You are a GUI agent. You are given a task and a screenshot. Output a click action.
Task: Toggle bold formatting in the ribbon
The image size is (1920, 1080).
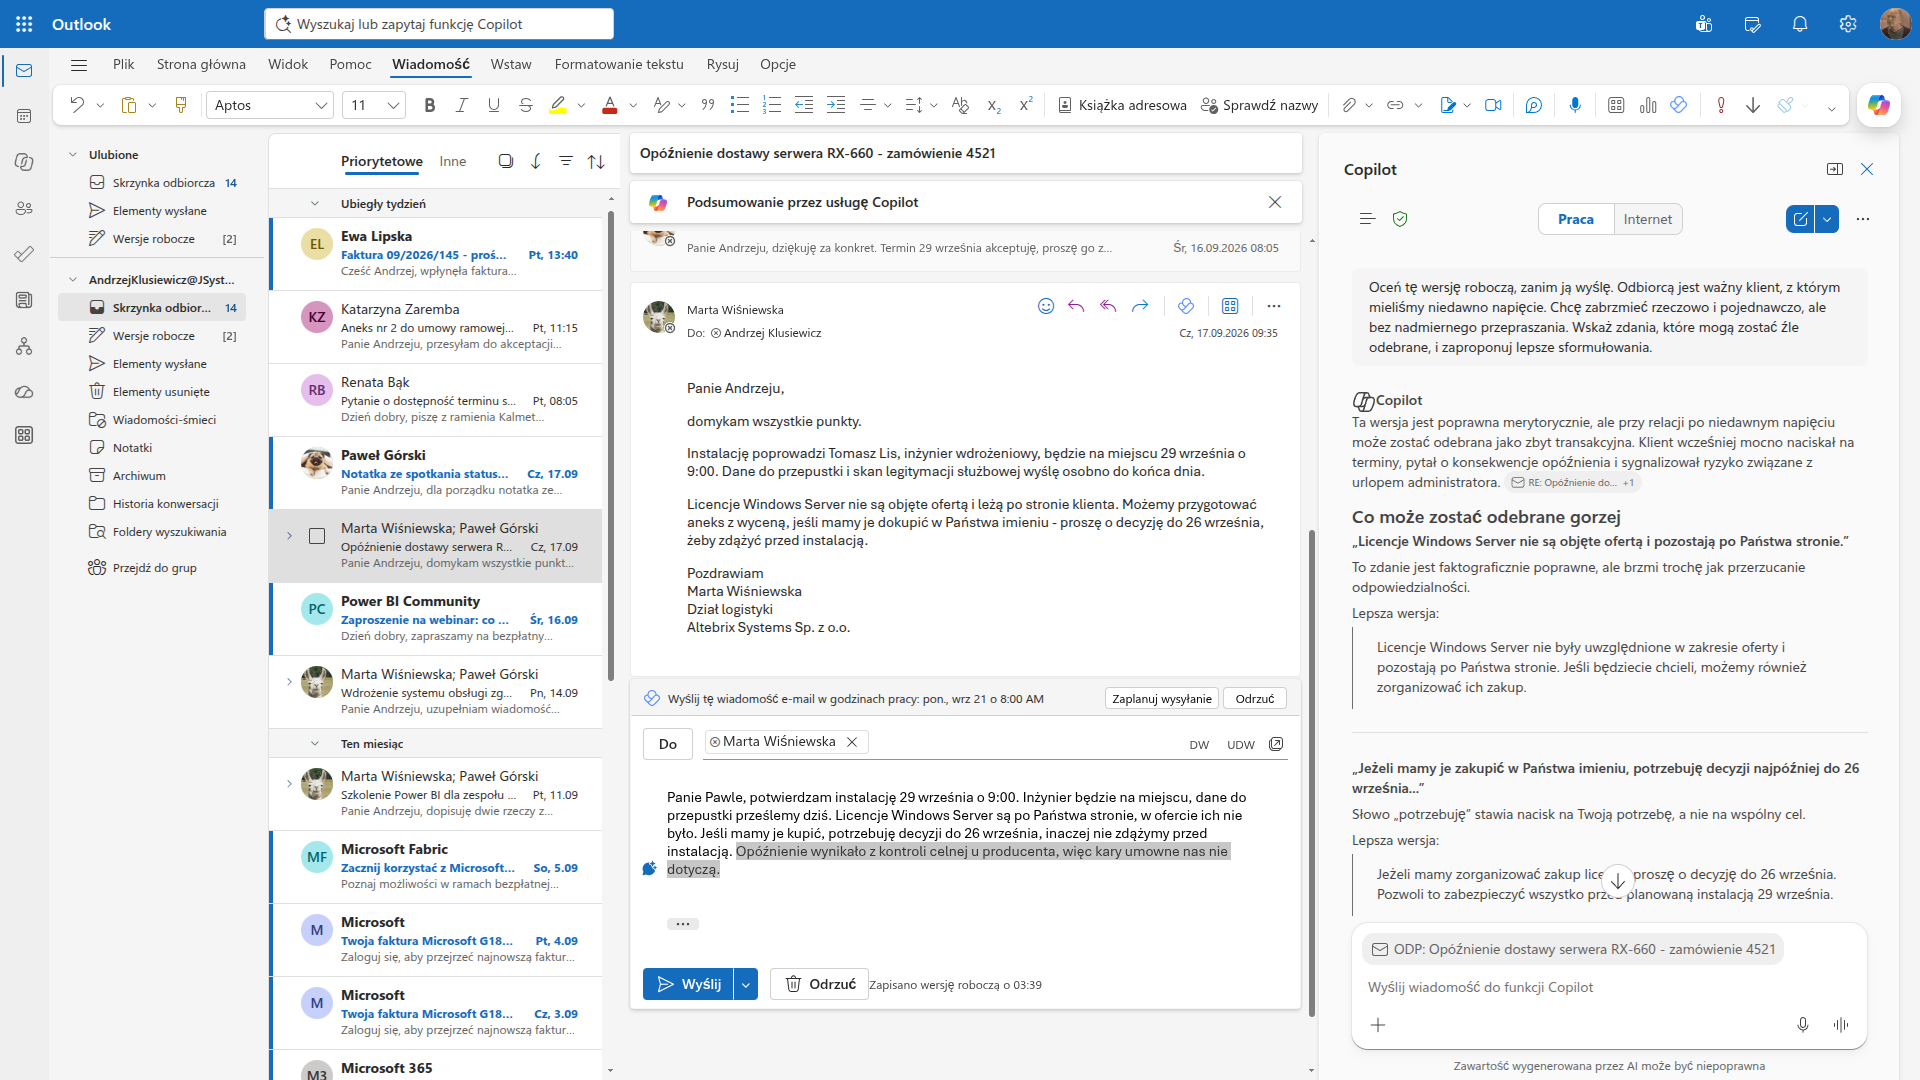pyautogui.click(x=430, y=105)
